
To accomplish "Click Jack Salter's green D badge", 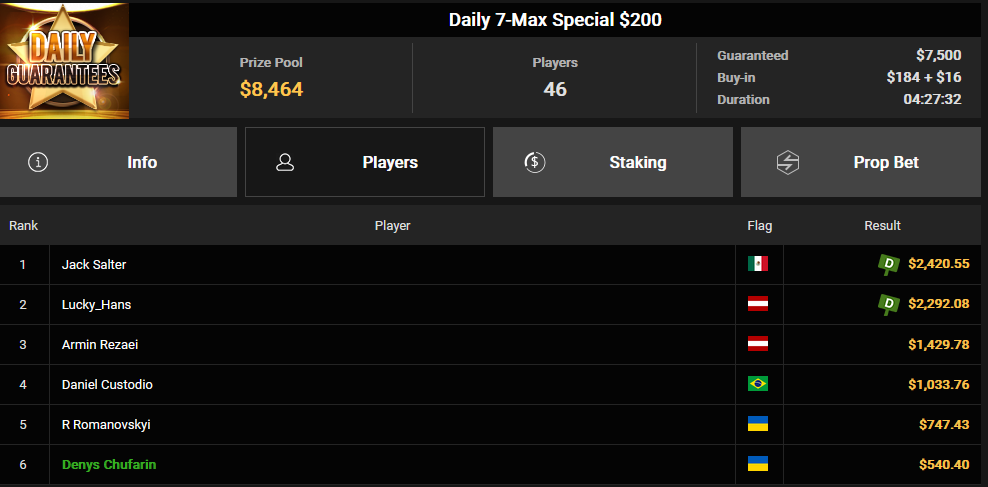I will (x=889, y=265).
